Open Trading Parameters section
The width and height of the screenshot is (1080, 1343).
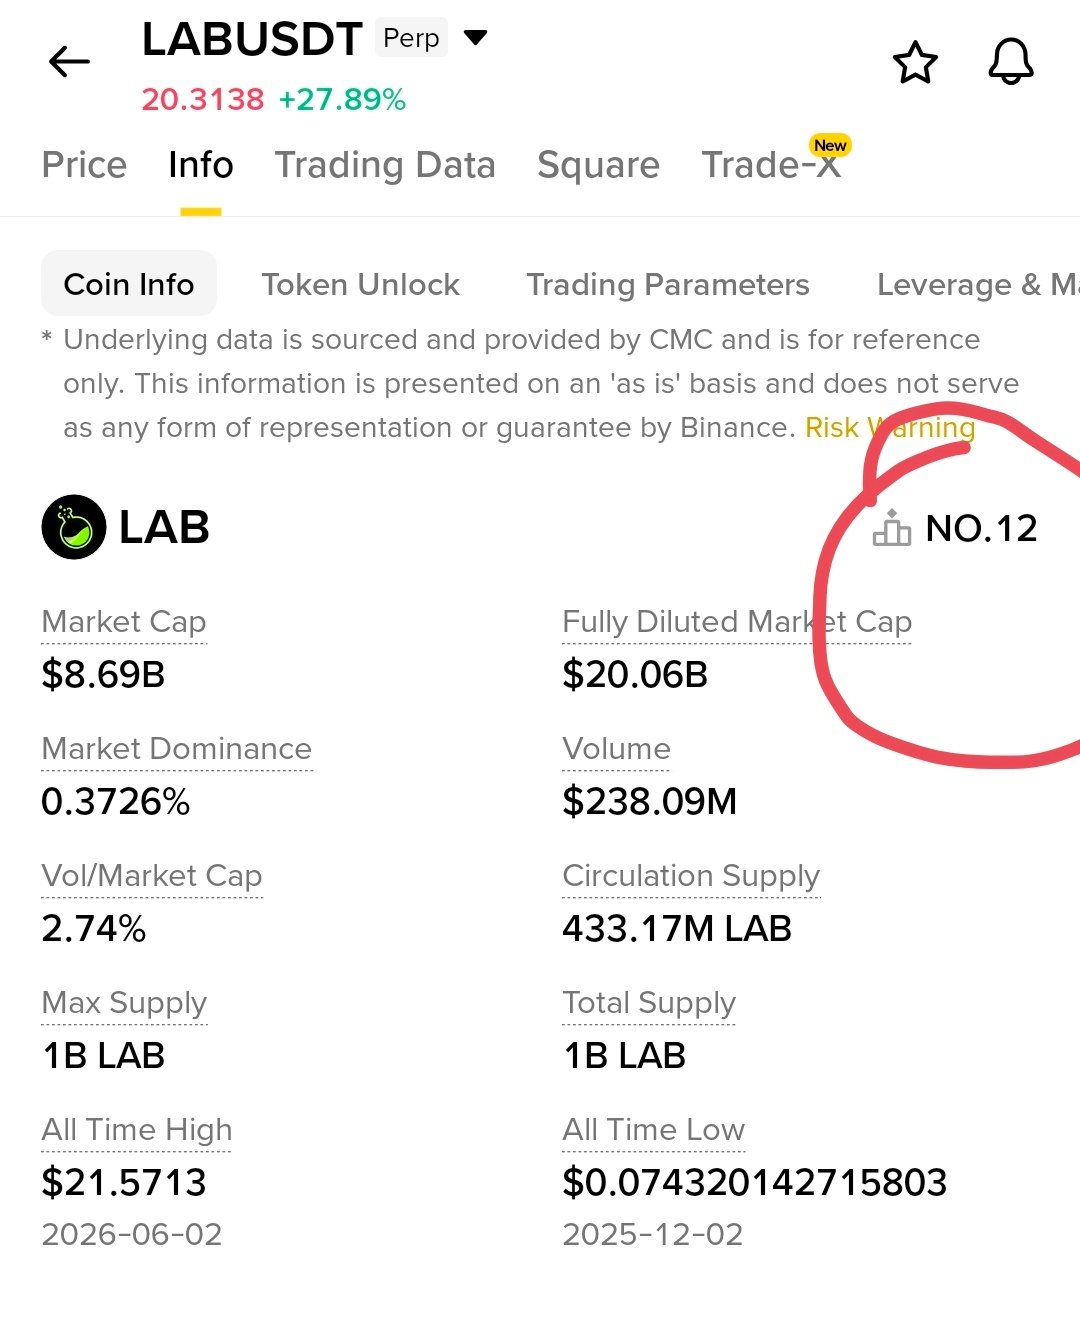668,285
